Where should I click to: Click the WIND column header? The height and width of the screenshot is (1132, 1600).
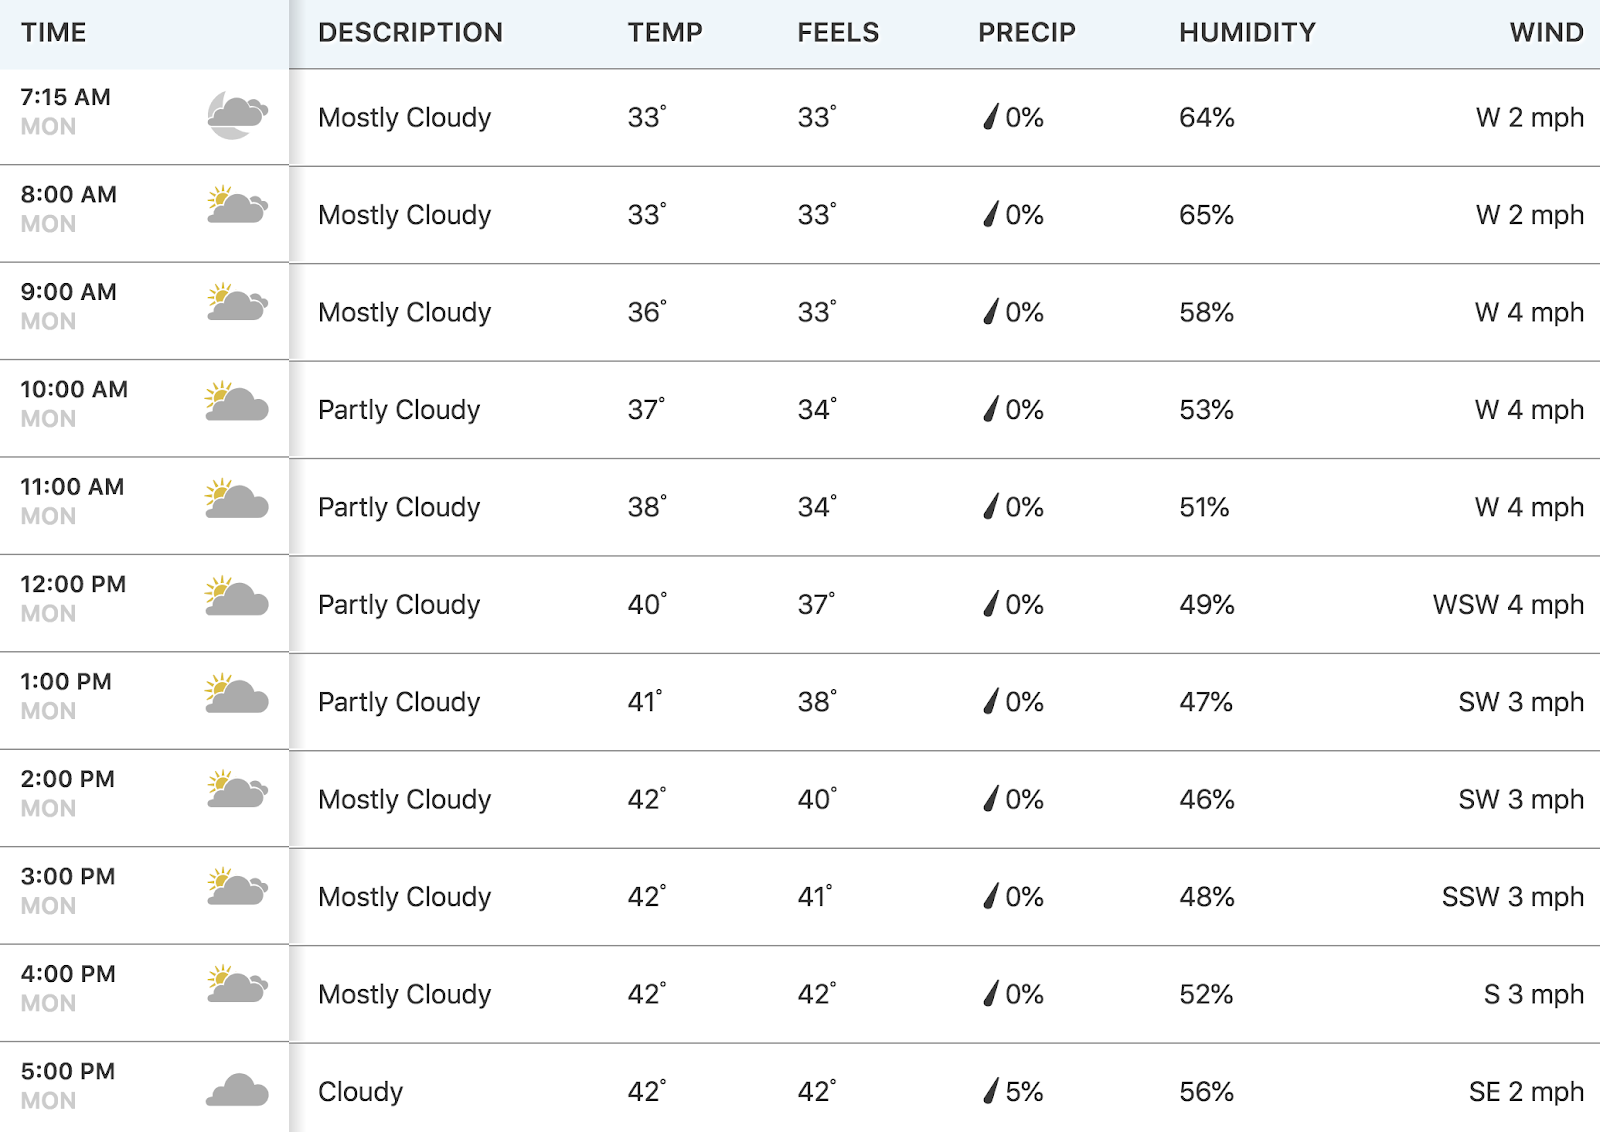[x=1547, y=33]
